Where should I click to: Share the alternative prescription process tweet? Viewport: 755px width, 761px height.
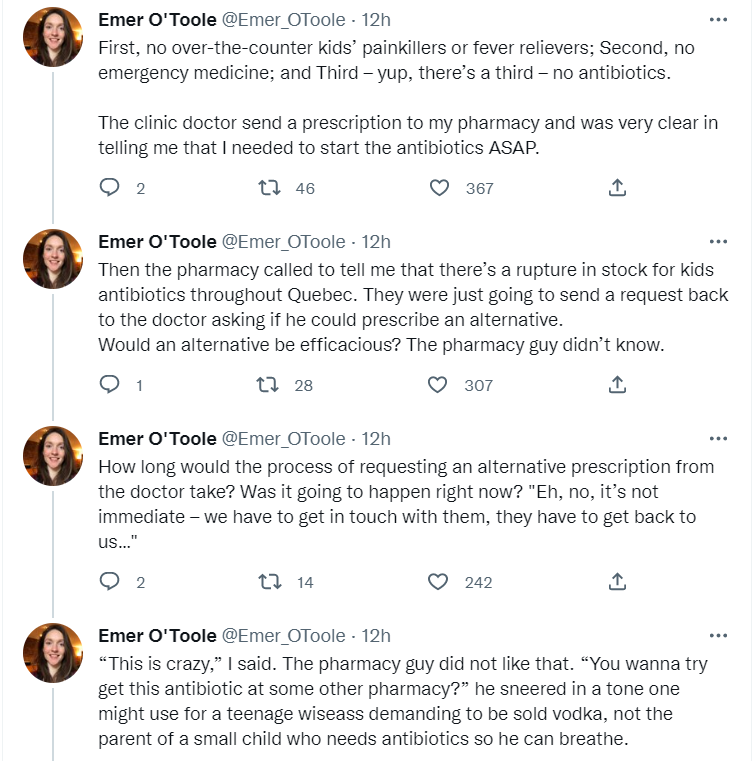click(618, 582)
